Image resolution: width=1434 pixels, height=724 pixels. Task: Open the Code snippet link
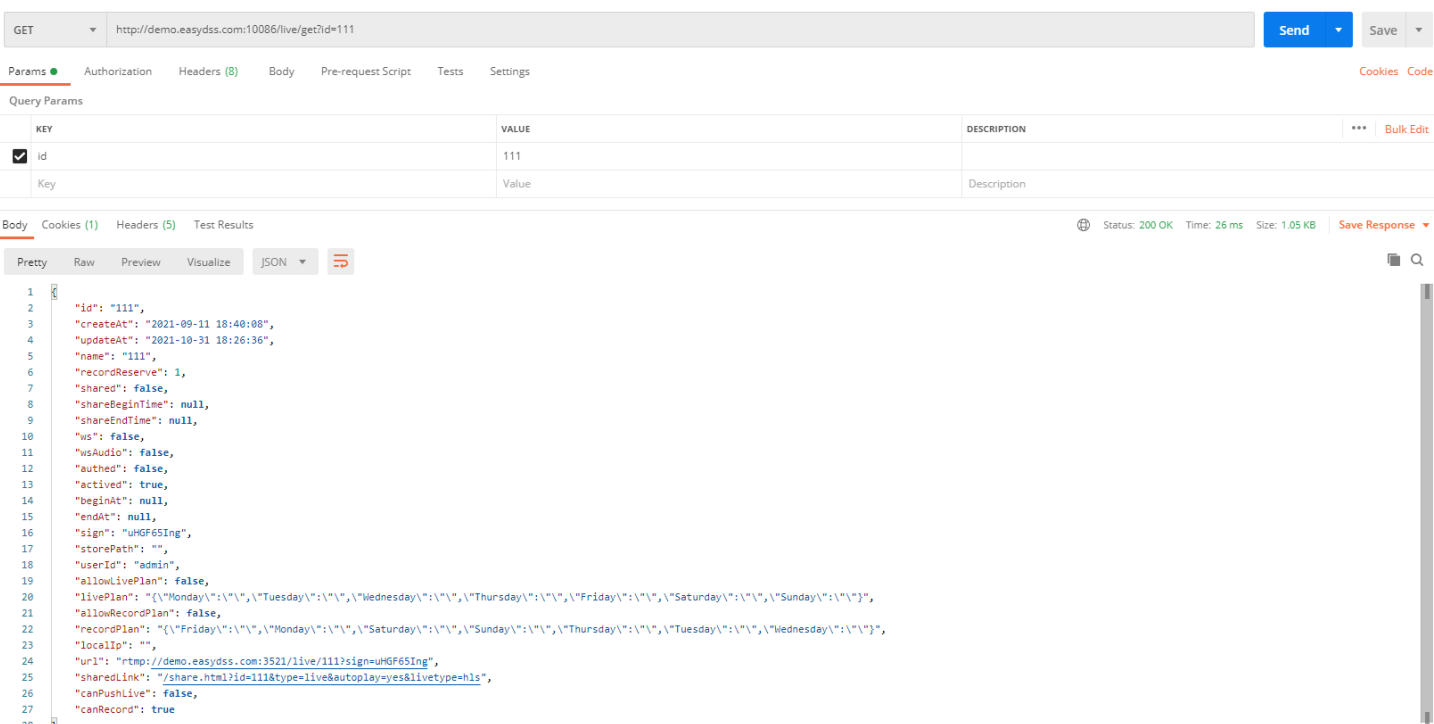[x=1420, y=71]
